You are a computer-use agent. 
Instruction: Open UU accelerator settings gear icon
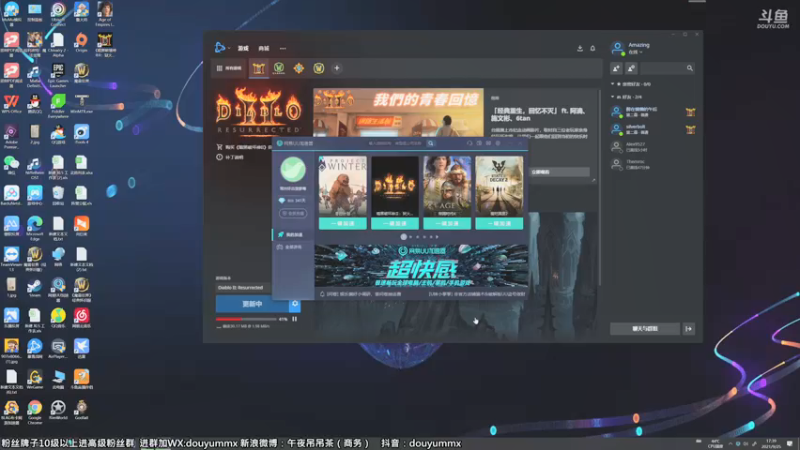tap(498, 143)
